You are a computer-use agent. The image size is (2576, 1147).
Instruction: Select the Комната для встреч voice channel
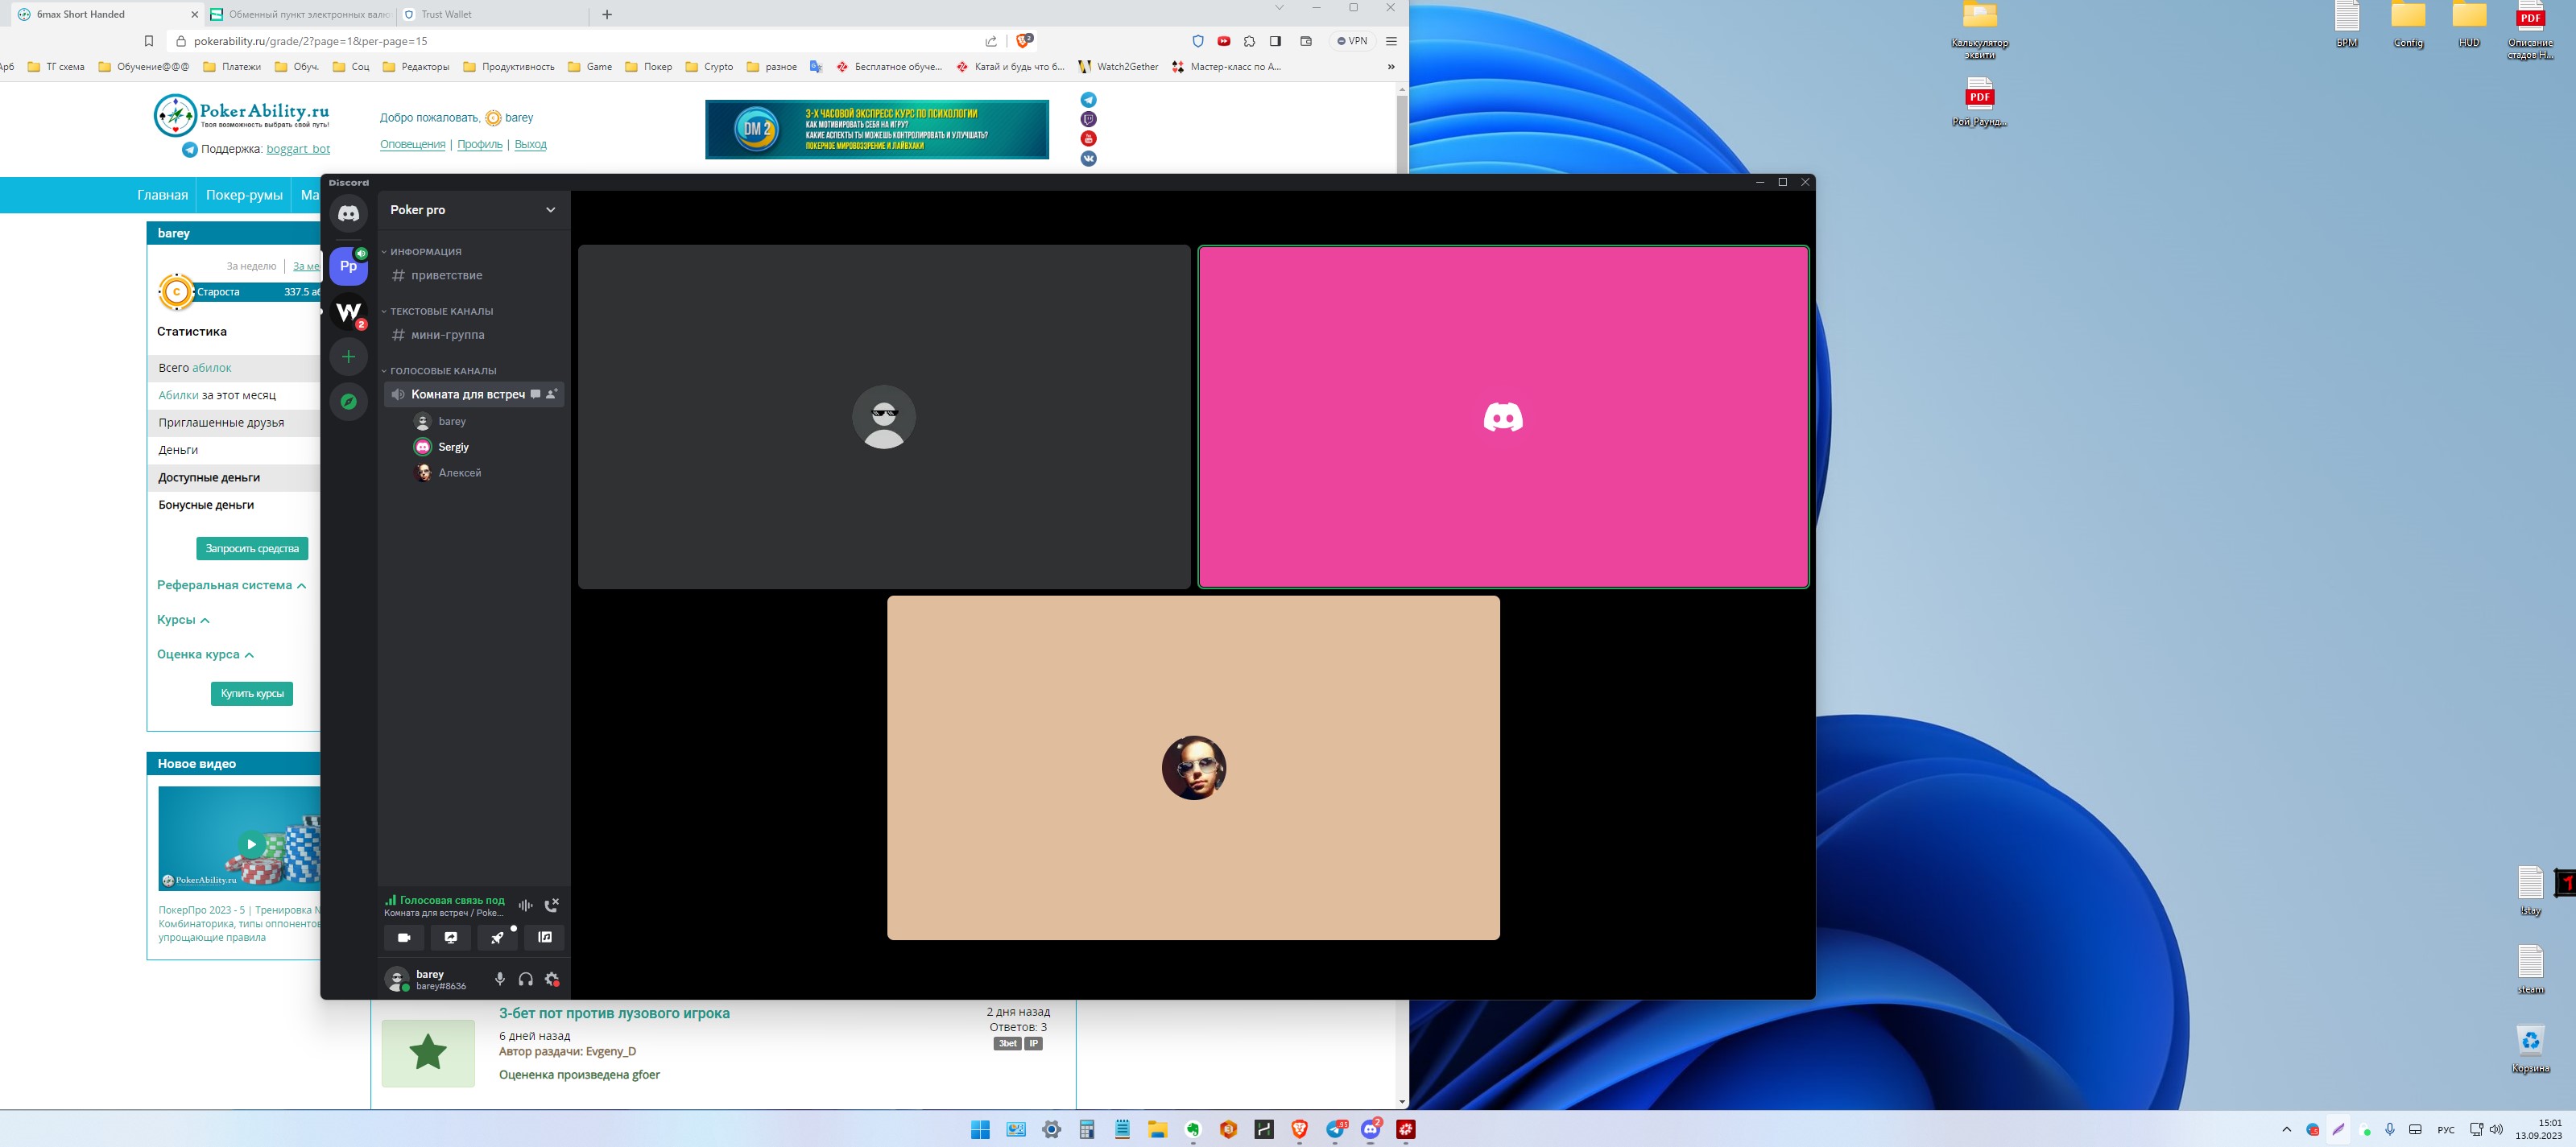point(467,394)
